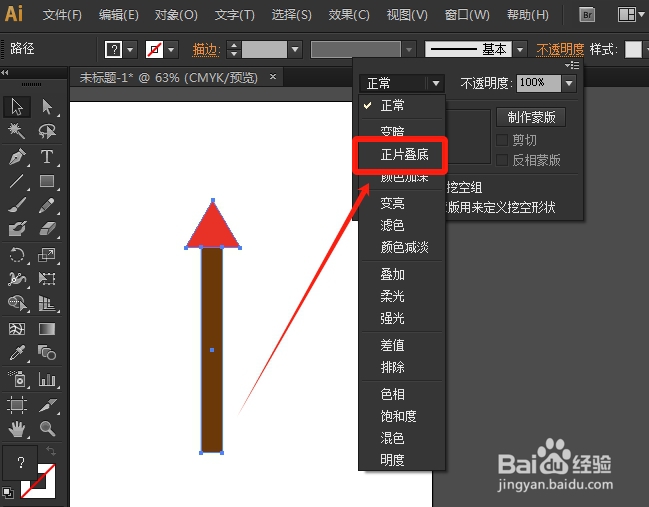Select the Pen tool
This screenshot has height=507, width=649.
17,157
